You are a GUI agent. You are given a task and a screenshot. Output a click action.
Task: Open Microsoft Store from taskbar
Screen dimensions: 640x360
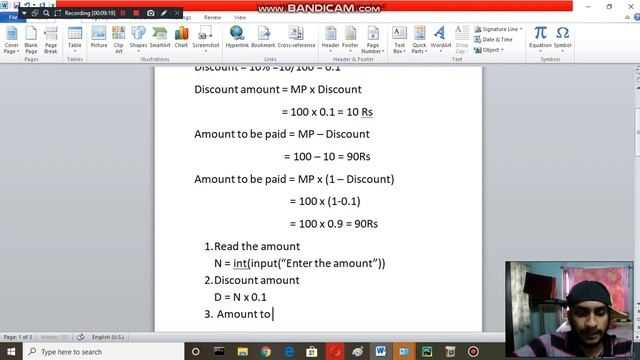coord(312,351)
